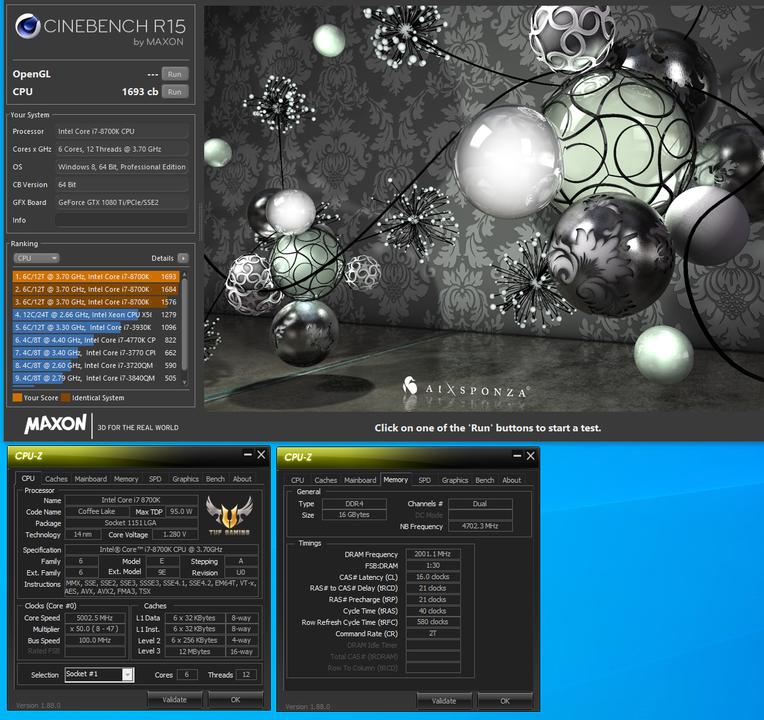This screenshot has height=720, width=764.
Task: Select CPU tab in left CPU-Z window
Action: [28, 478]
